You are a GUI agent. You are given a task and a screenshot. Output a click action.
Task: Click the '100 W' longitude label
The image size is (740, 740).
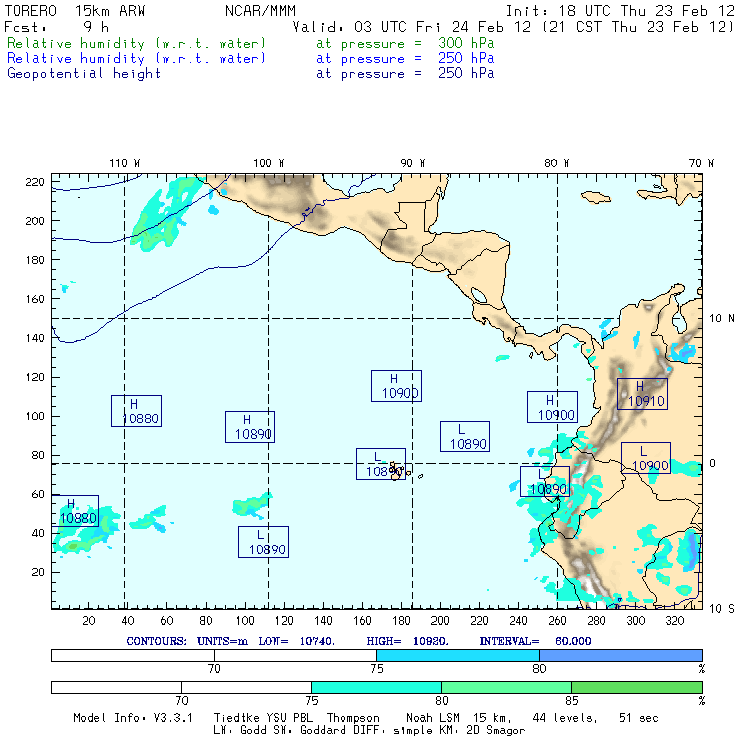(269, 163)
